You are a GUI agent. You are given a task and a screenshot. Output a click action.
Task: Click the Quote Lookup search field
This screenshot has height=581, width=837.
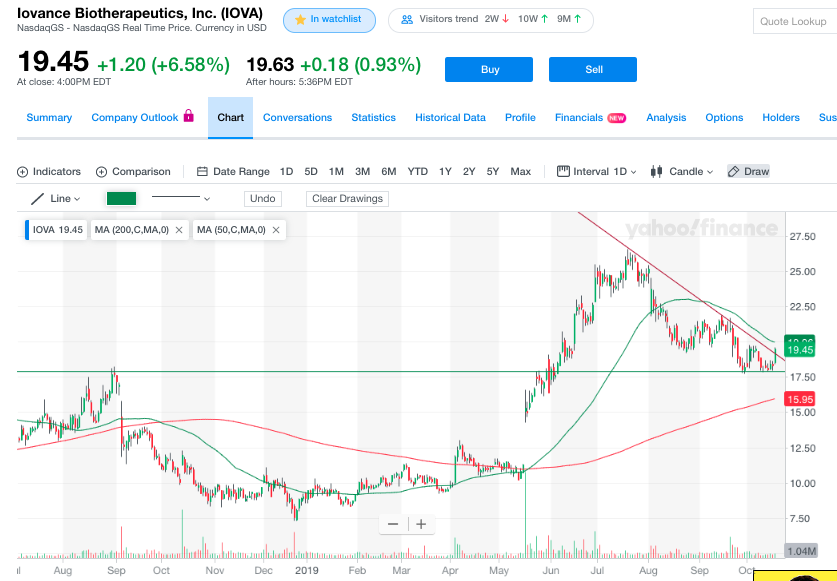click(795, 21)
